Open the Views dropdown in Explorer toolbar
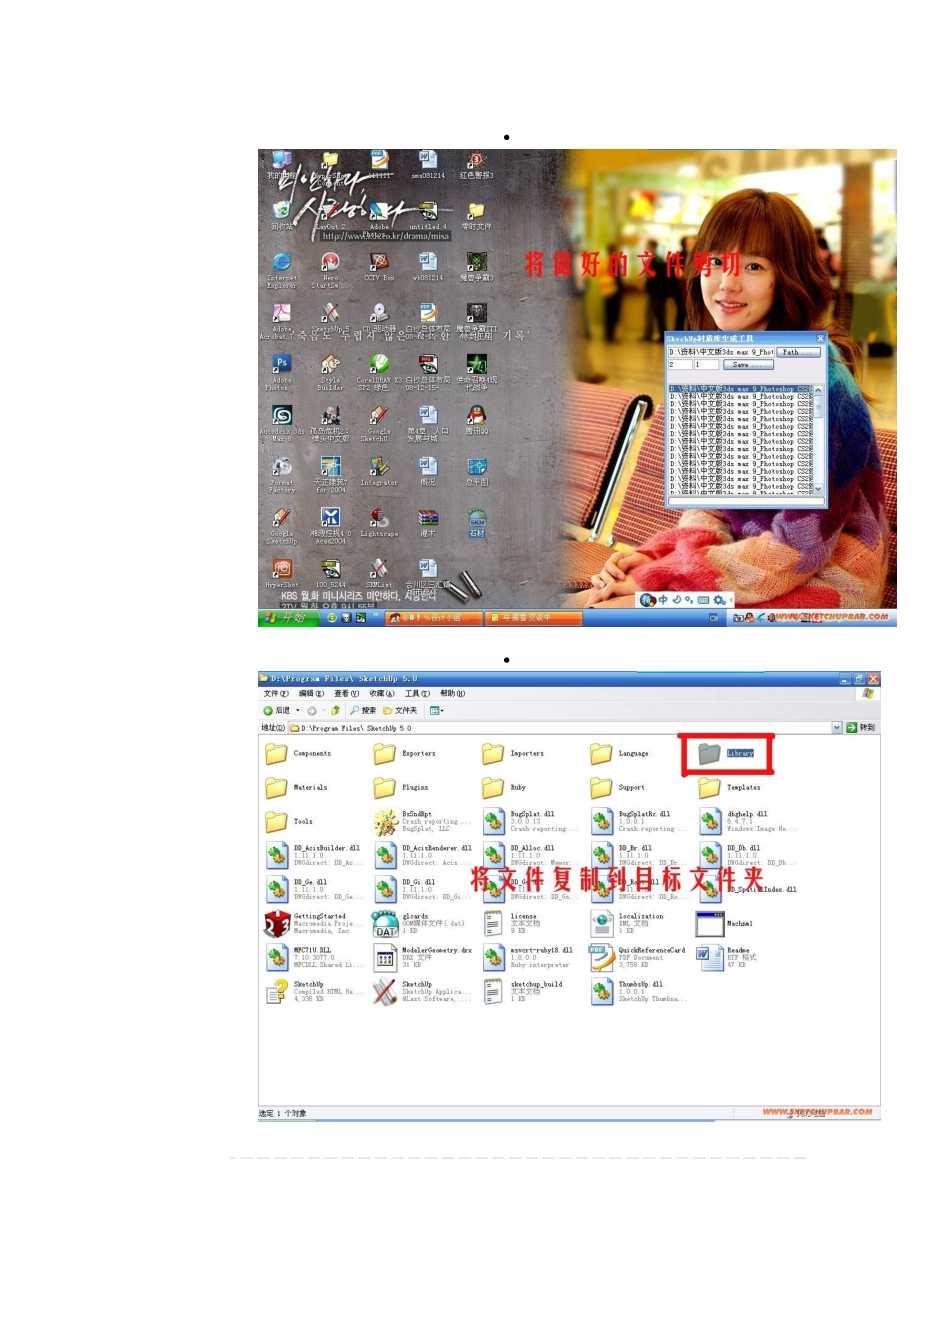Screen dimensions: 950x1344 [436, 711]
